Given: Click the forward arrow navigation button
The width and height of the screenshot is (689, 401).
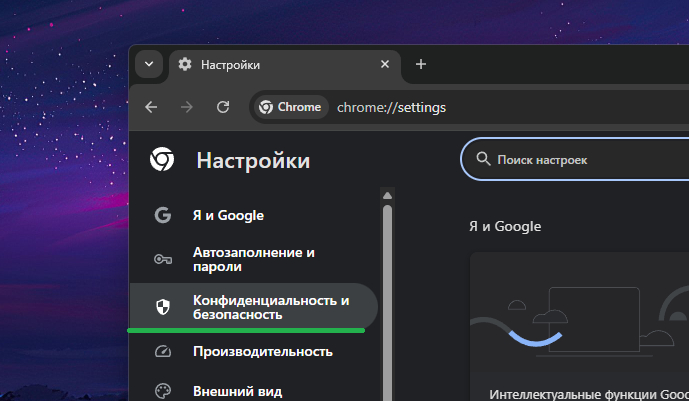Looking at the screenshot, I should point(187,107).
